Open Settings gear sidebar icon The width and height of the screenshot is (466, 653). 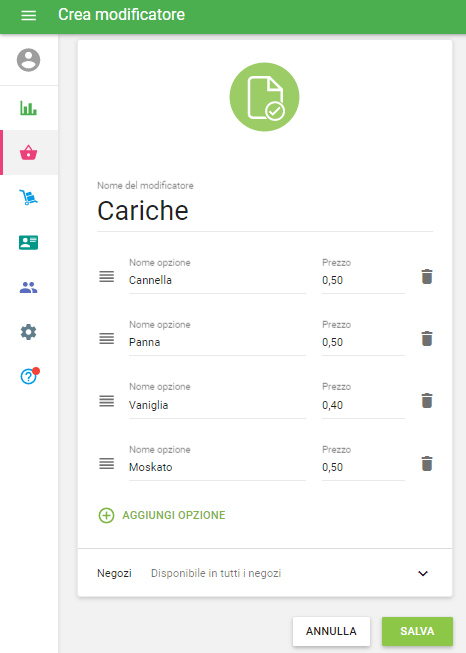[x=28, y=332]
